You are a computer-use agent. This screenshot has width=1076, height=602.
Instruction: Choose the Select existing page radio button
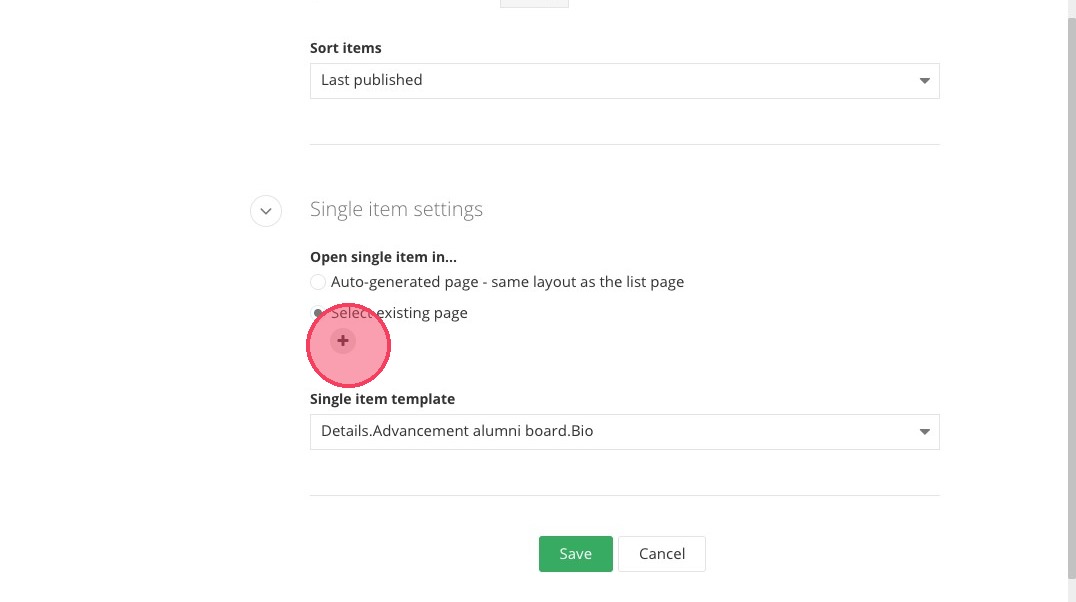click(318, 313)
